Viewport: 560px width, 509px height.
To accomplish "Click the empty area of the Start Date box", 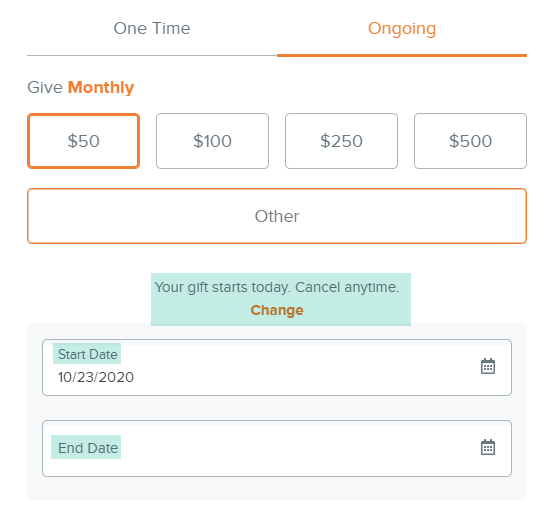I will tap(304, 368).
